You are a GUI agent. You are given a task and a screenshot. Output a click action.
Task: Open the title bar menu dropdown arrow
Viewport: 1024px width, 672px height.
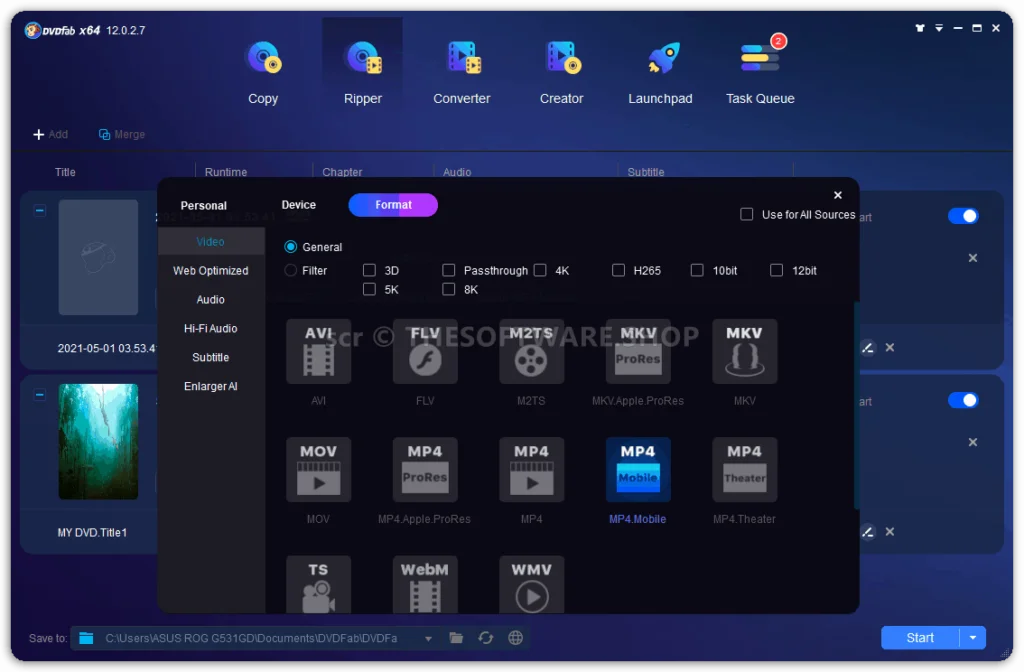[939, 28]
